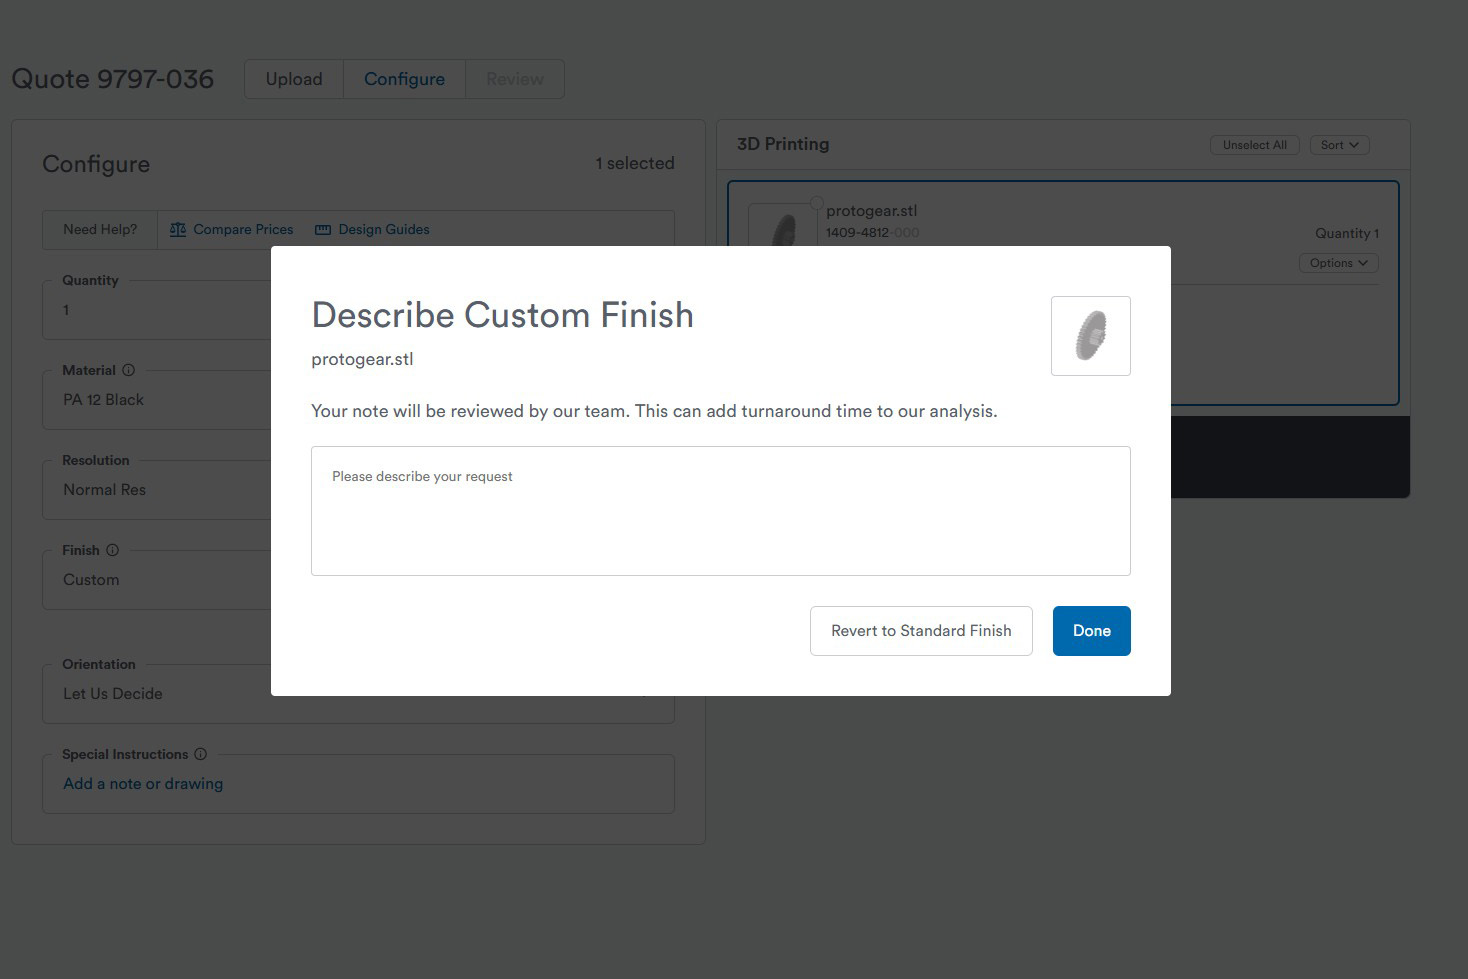Viewport: 1468px width, 979px height.
Task: Toggle the protogear.stl selection circle
Action: 816,203
